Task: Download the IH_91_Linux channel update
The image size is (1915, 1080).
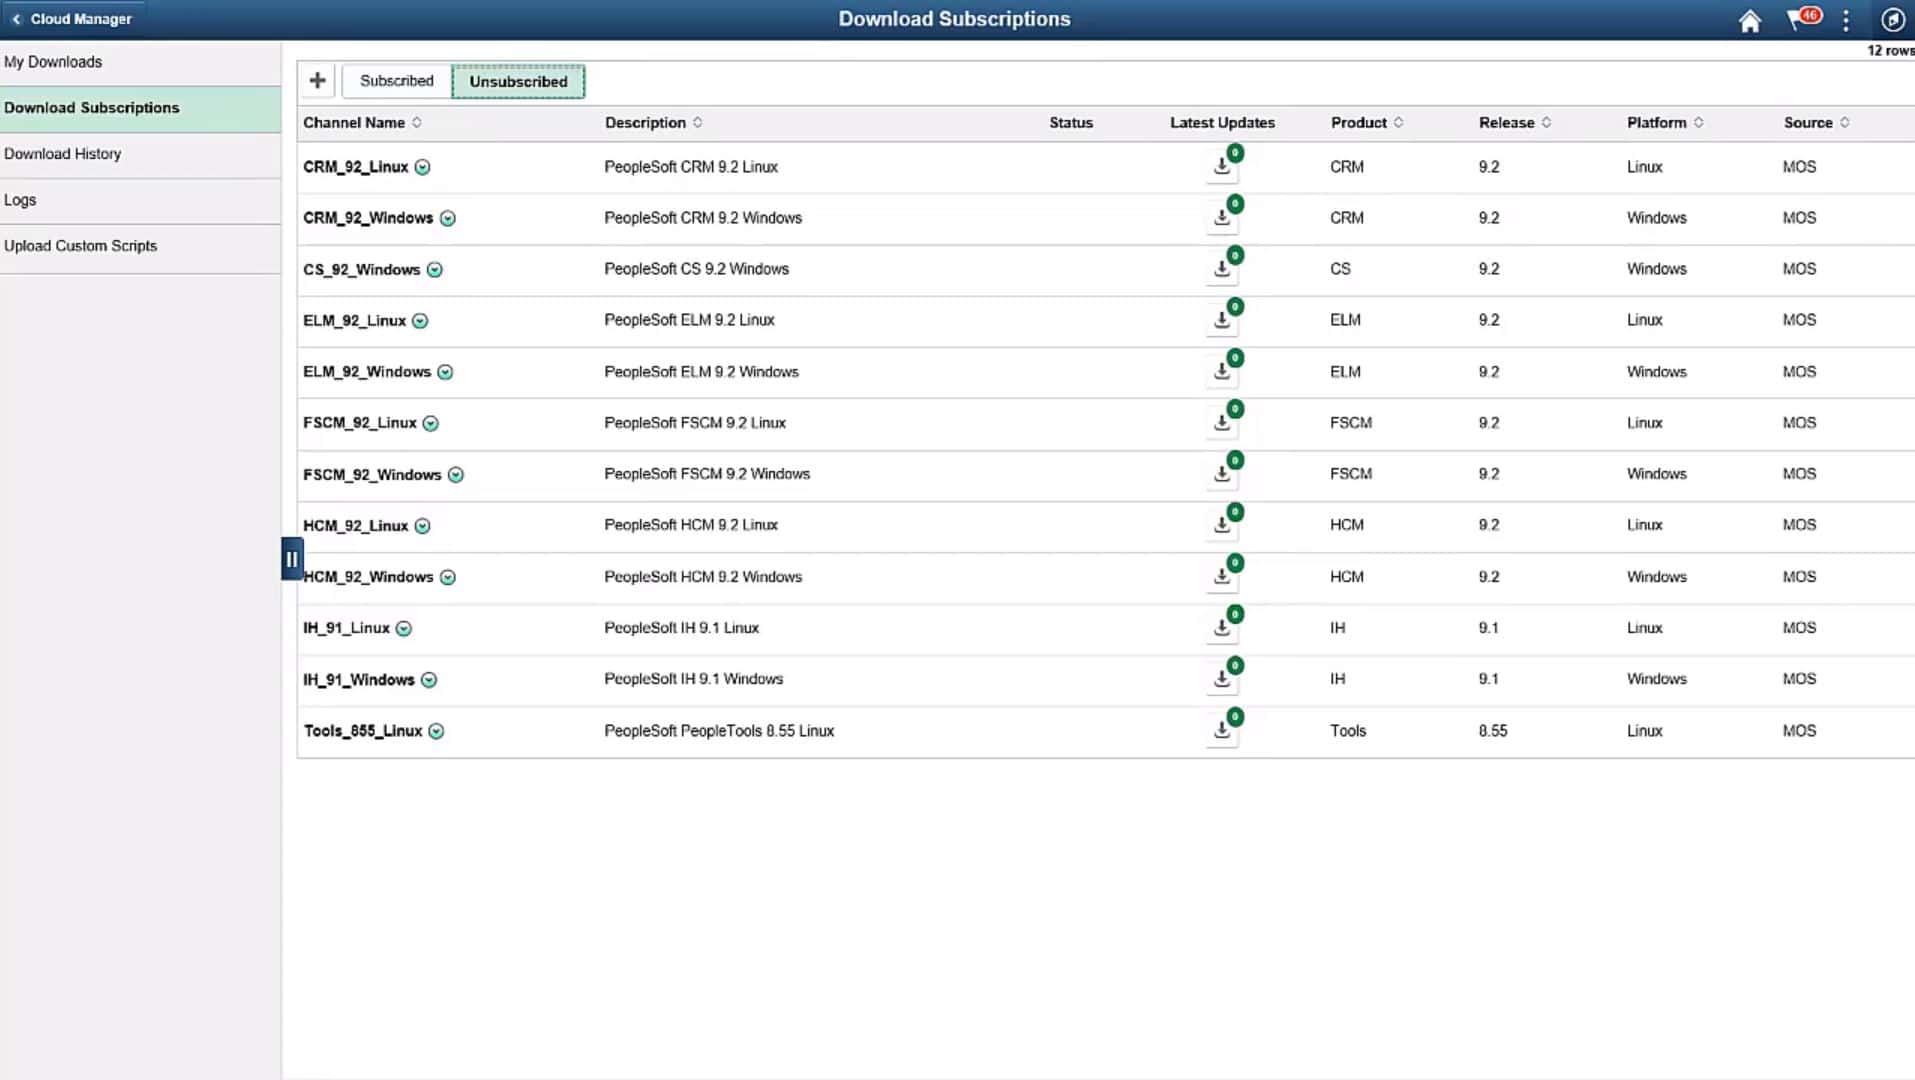Action: point(1221,629)
